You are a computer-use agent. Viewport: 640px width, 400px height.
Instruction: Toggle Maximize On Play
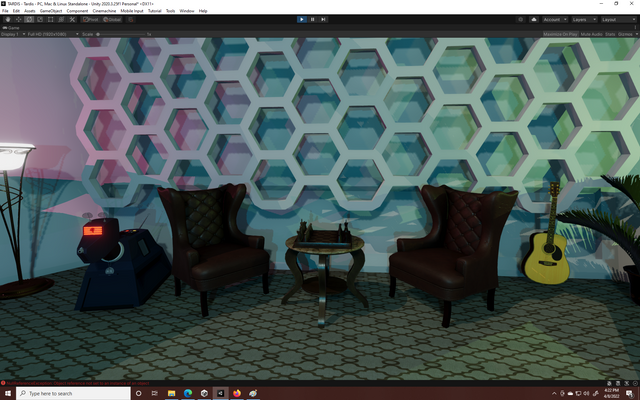tap(560, 34)
